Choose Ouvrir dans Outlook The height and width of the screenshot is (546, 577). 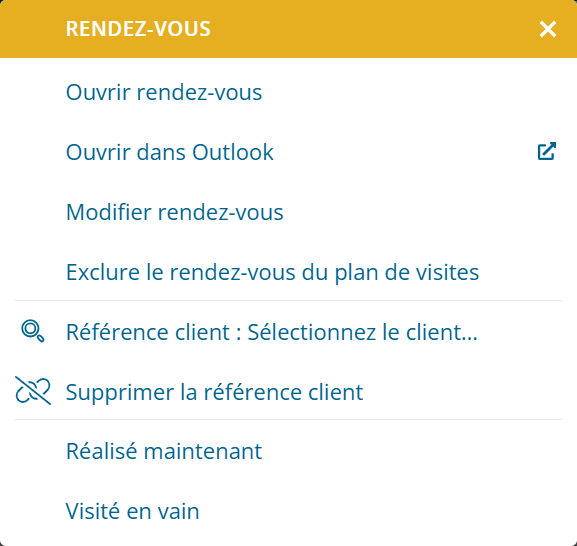(288, 152)
